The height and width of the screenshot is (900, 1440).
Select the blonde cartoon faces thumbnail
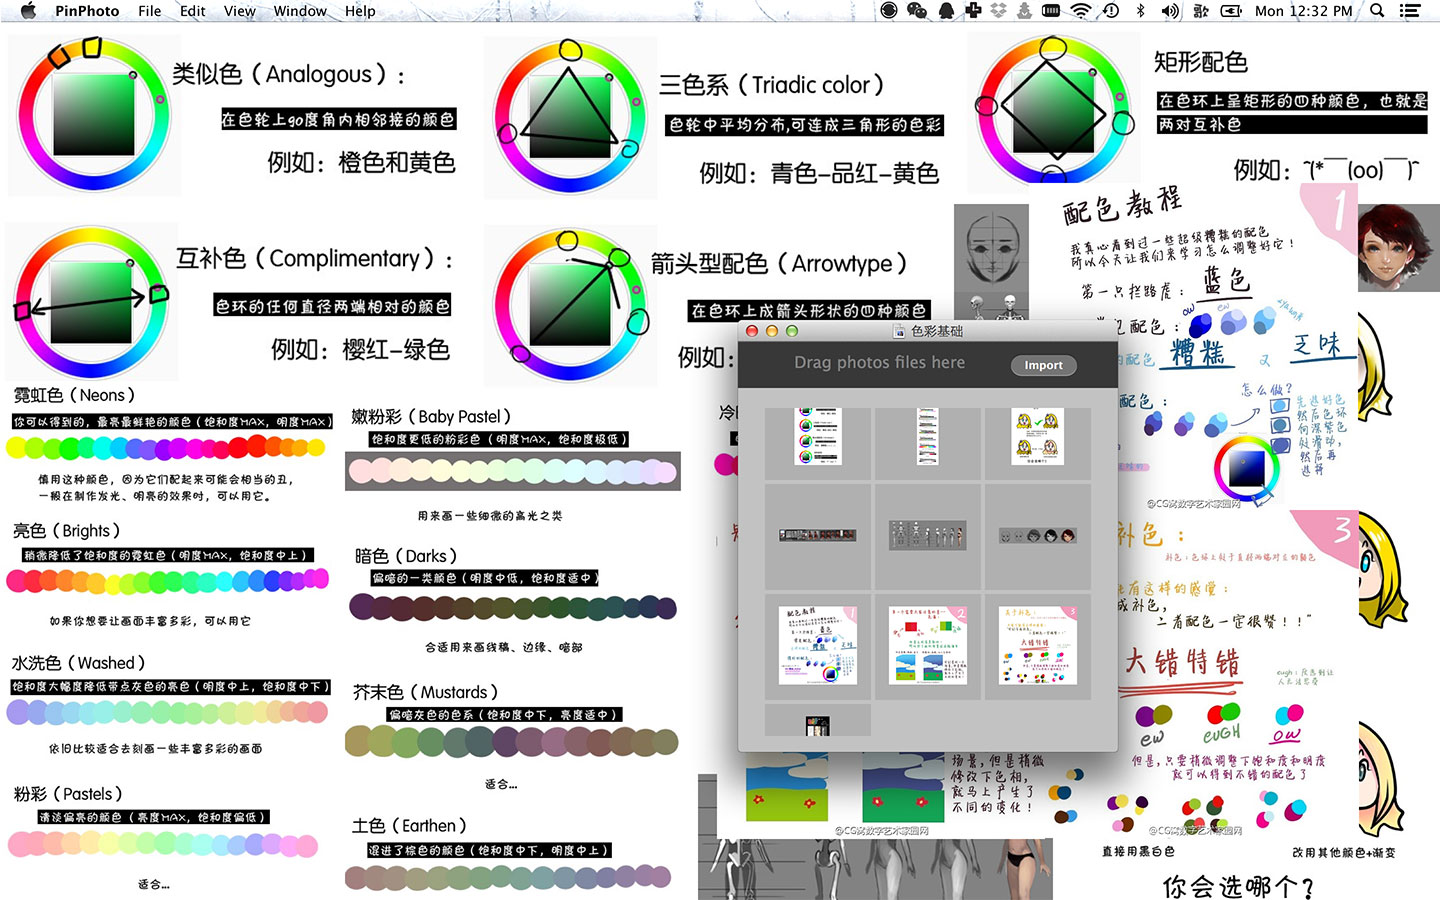1038,436
